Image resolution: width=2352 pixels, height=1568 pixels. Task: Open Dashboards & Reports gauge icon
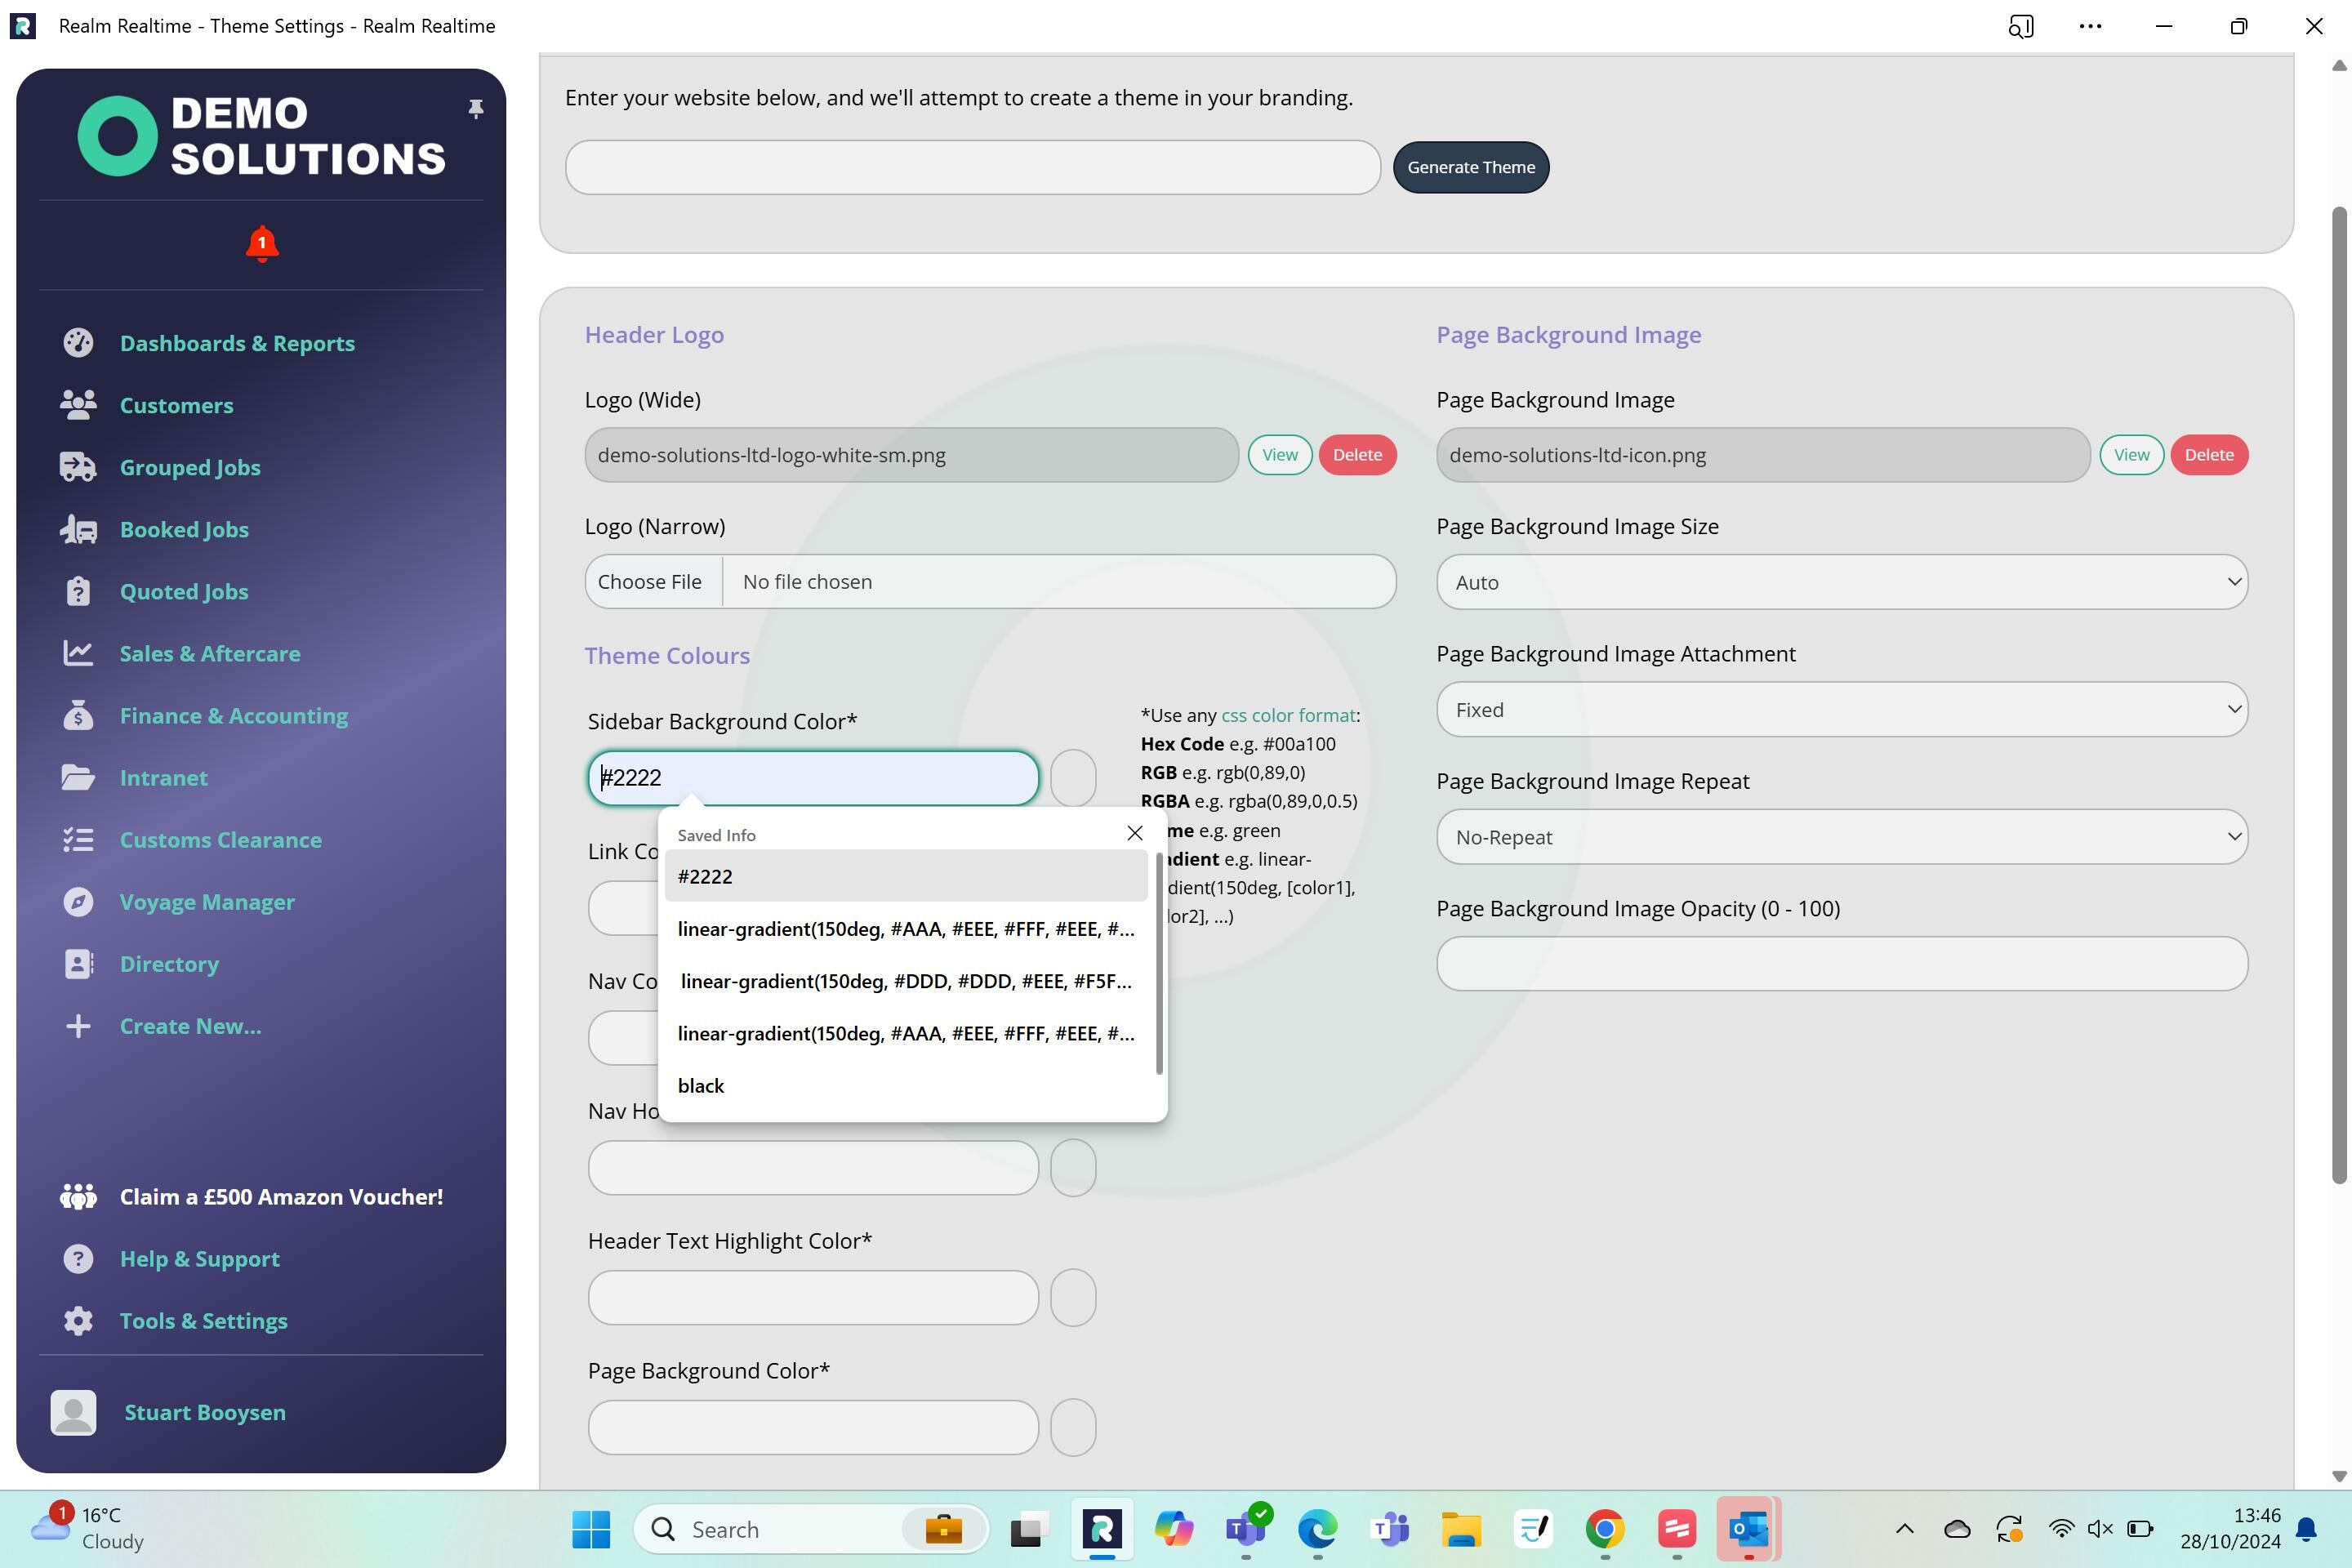[x=78, y=343]
